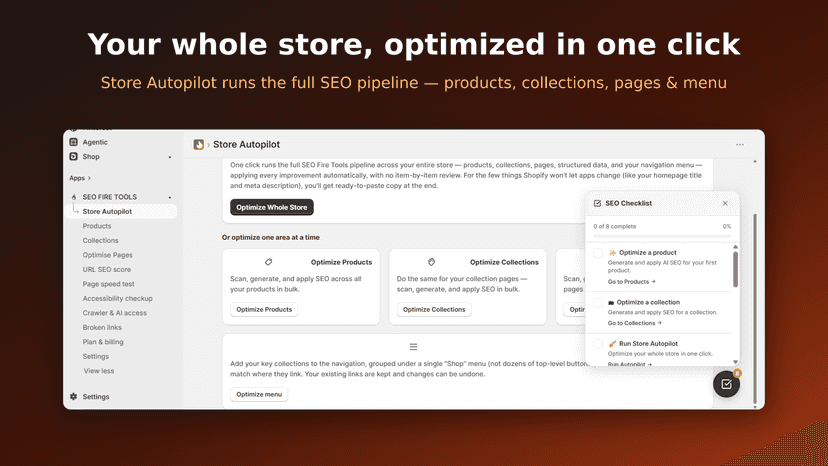Screen dimensions: 828x466
Task: Click the Optimize Products tag icon
Action: coord(268,262)
